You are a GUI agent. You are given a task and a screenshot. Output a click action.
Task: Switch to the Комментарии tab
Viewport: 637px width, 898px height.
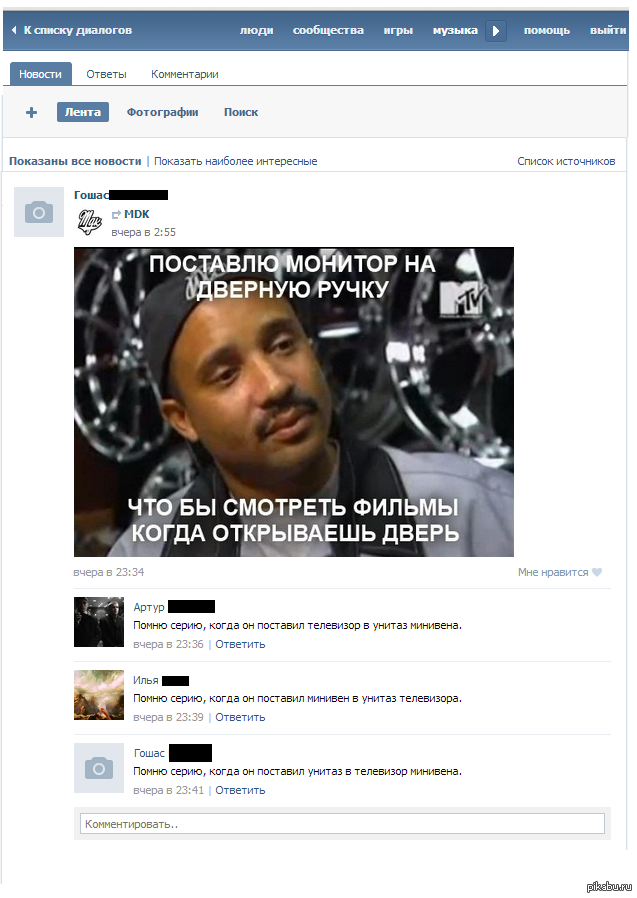(x=184, y=74)
